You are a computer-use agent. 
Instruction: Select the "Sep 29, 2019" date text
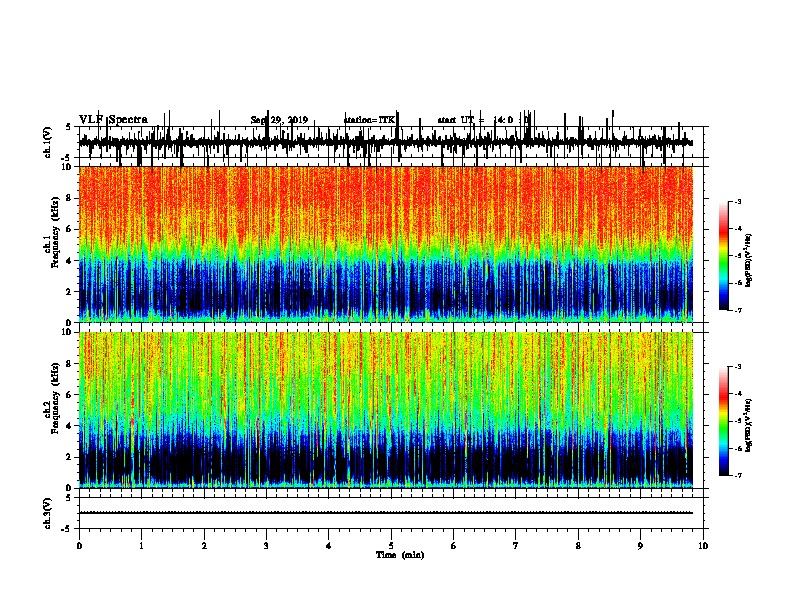(279, 120)
